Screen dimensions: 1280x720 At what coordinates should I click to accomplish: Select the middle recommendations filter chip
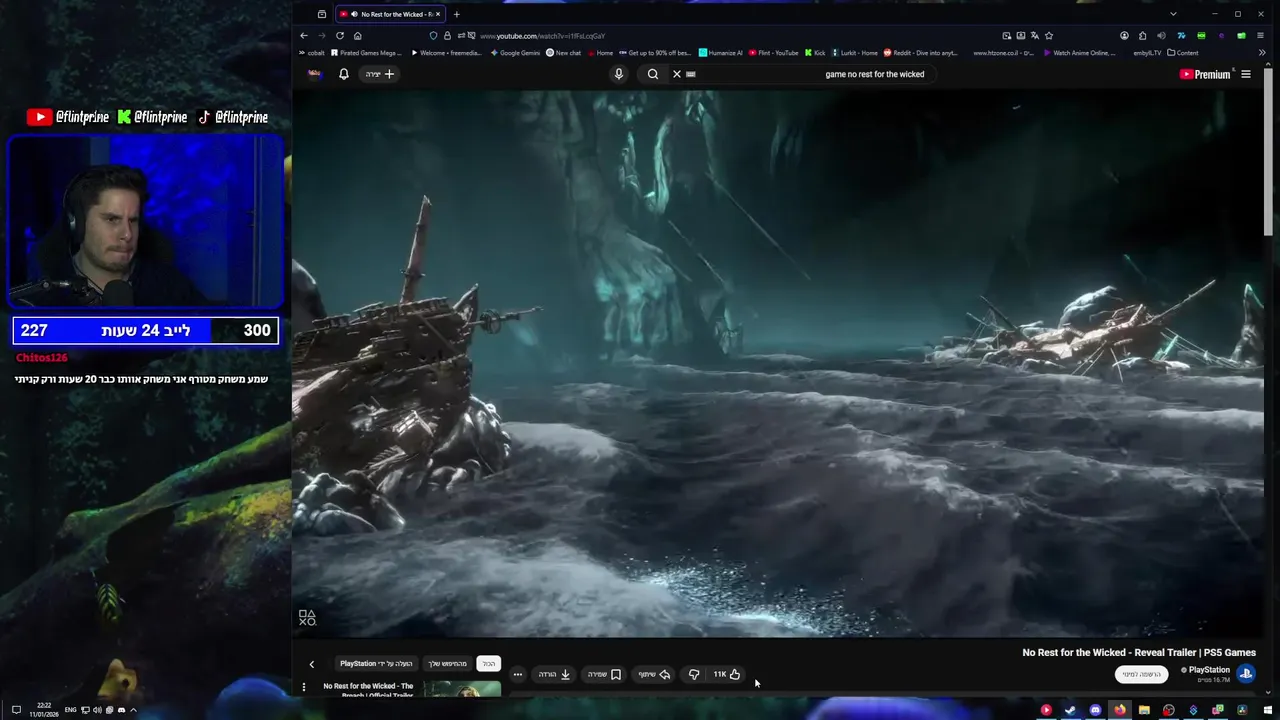pyautogui.click(x=448, y=664)
